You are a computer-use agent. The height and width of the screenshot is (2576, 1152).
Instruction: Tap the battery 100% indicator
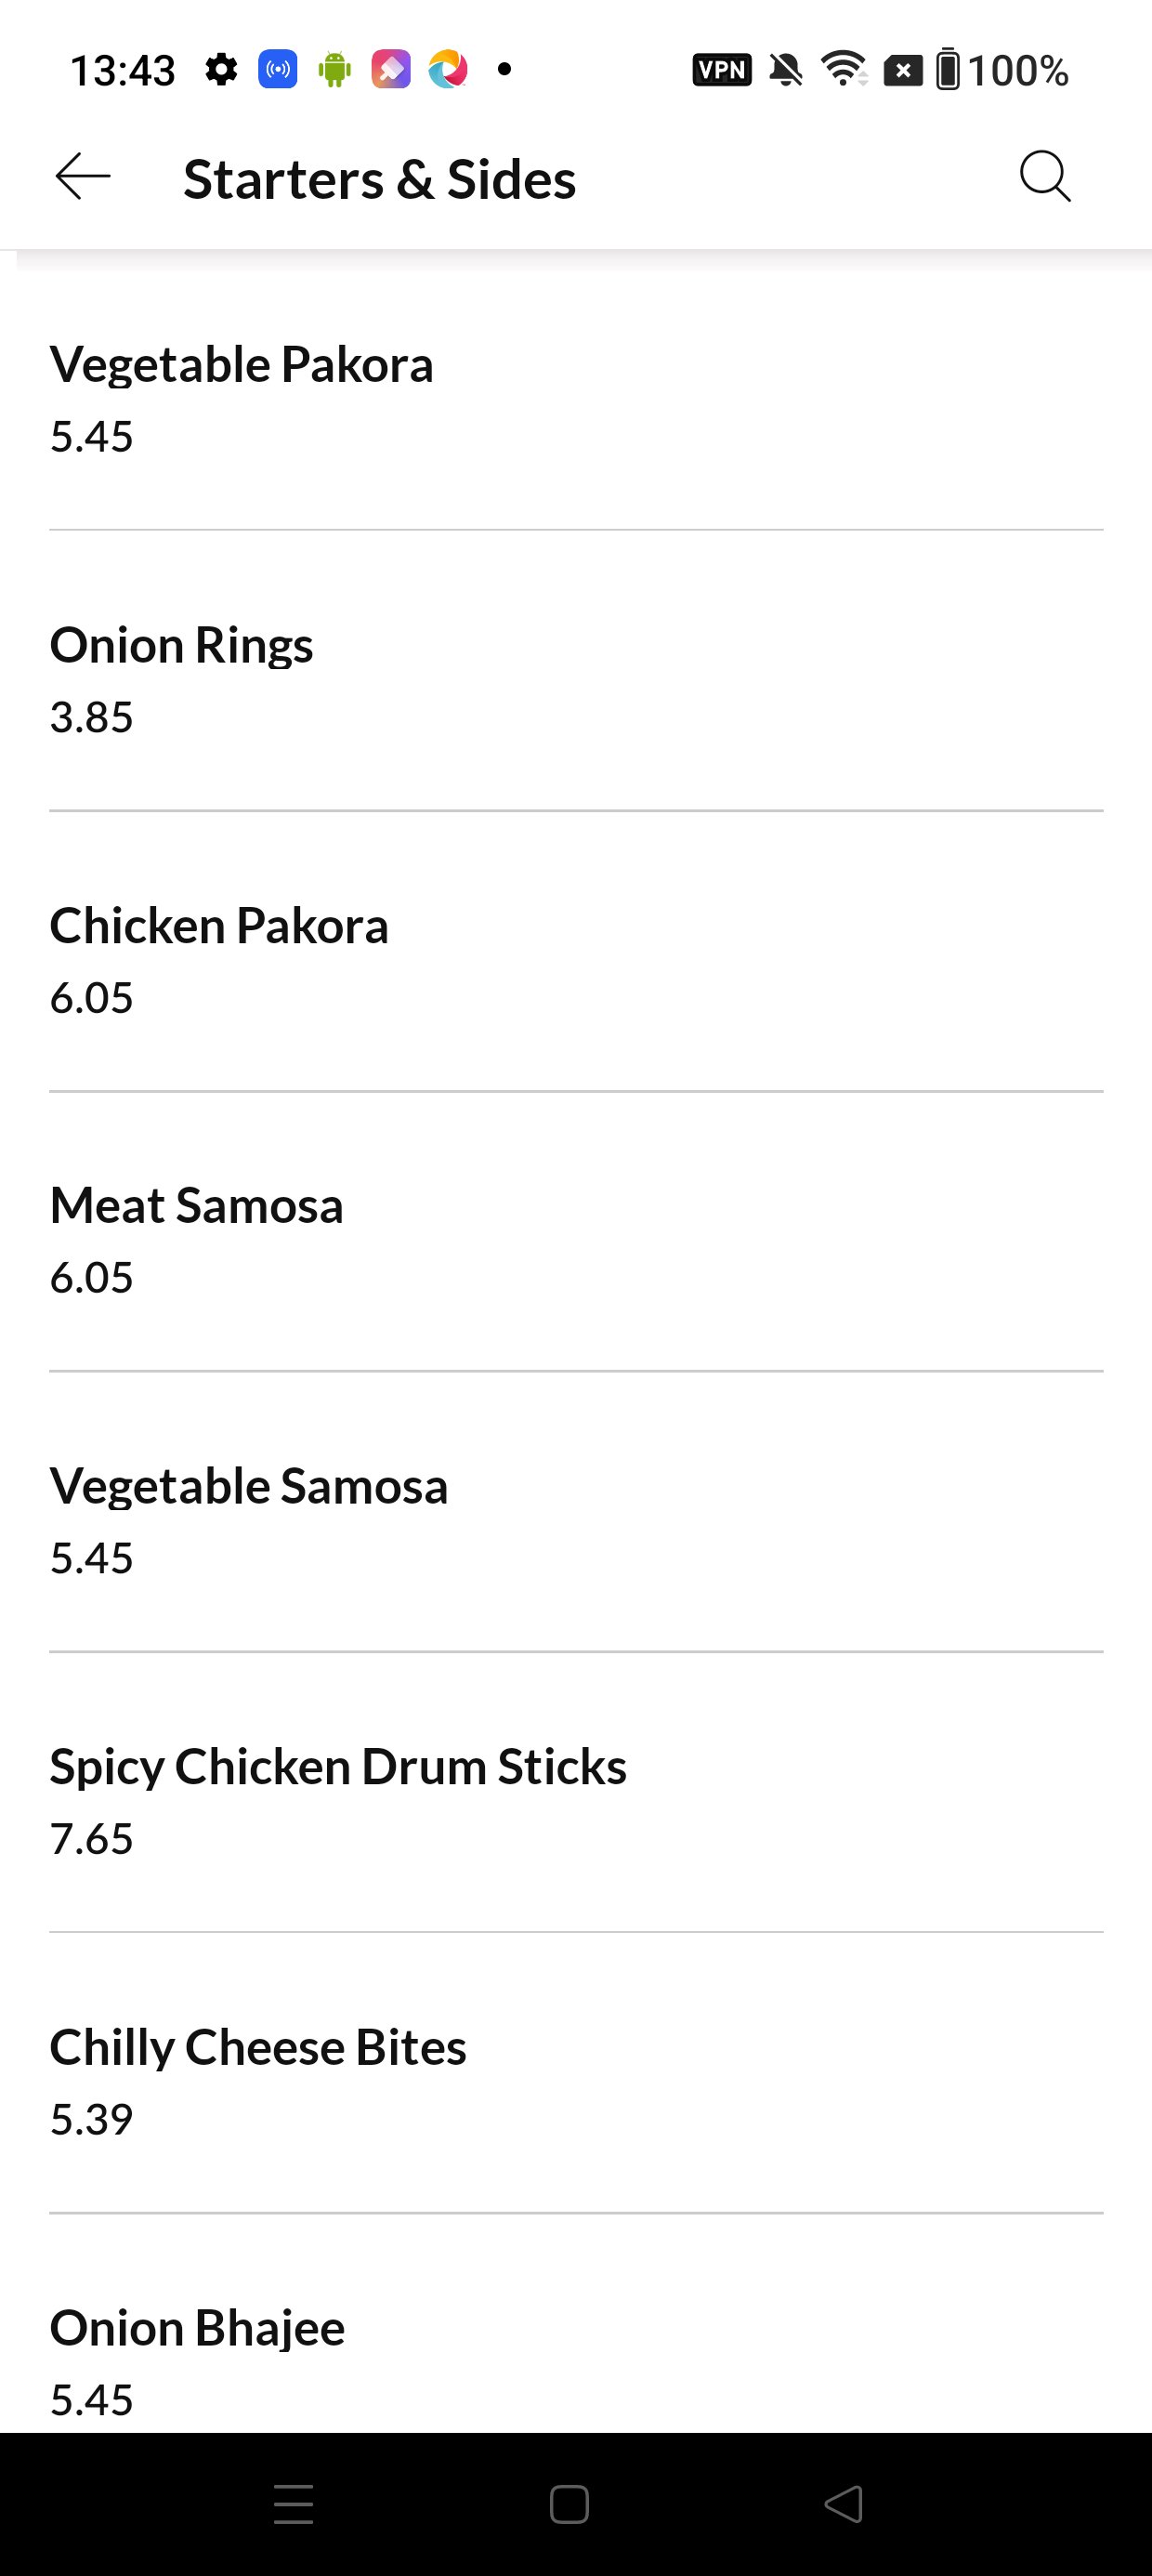click(x=1002, y=70)
